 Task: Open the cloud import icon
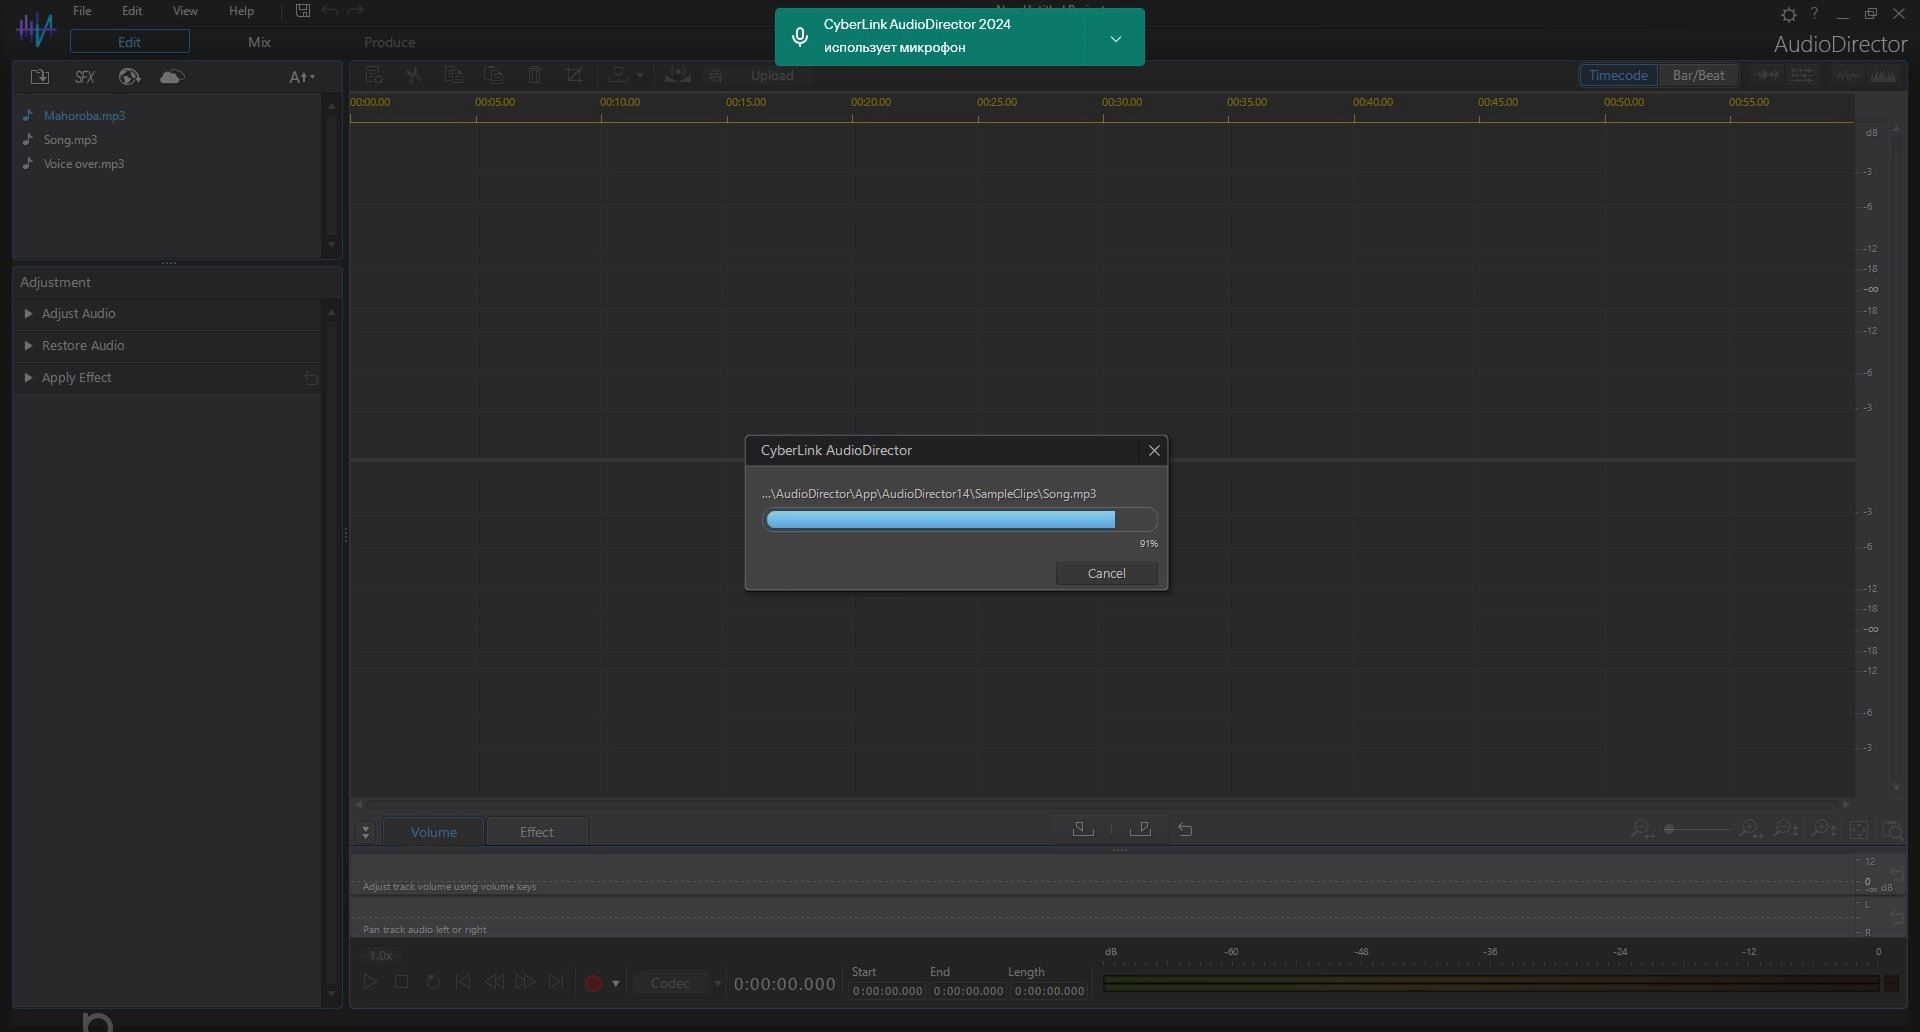(172, 77)
